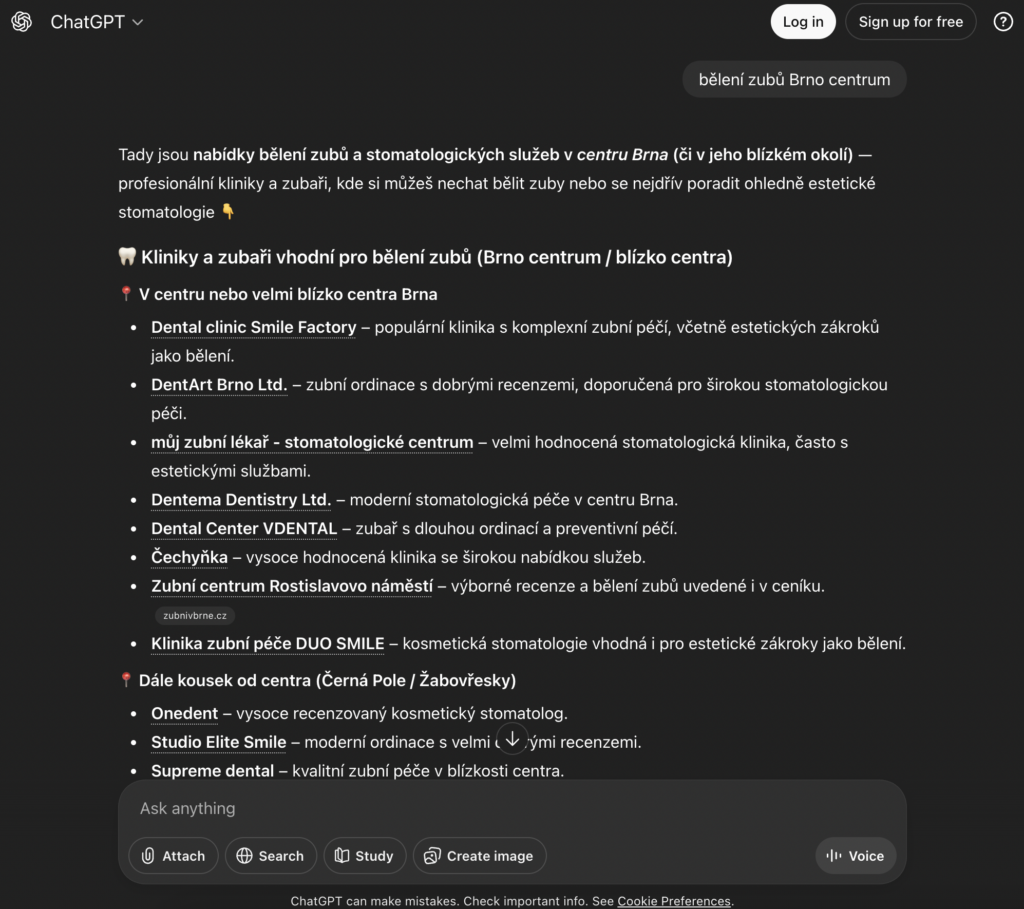
Task: Open the DentArt Brno Ltd. link
Action: 219,385
